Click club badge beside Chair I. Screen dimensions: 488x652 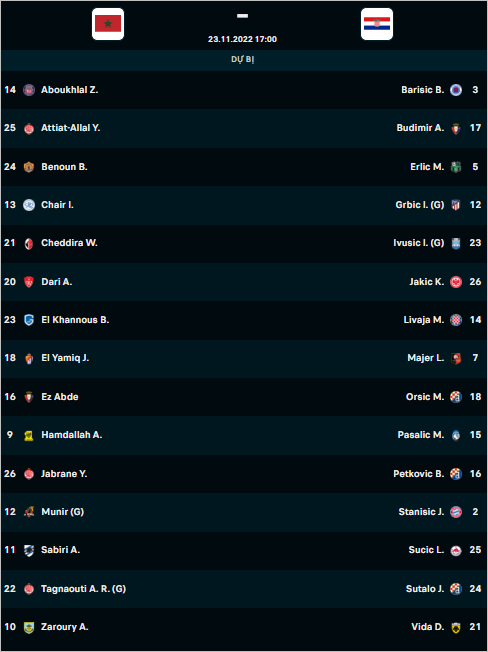coord(29,205)
